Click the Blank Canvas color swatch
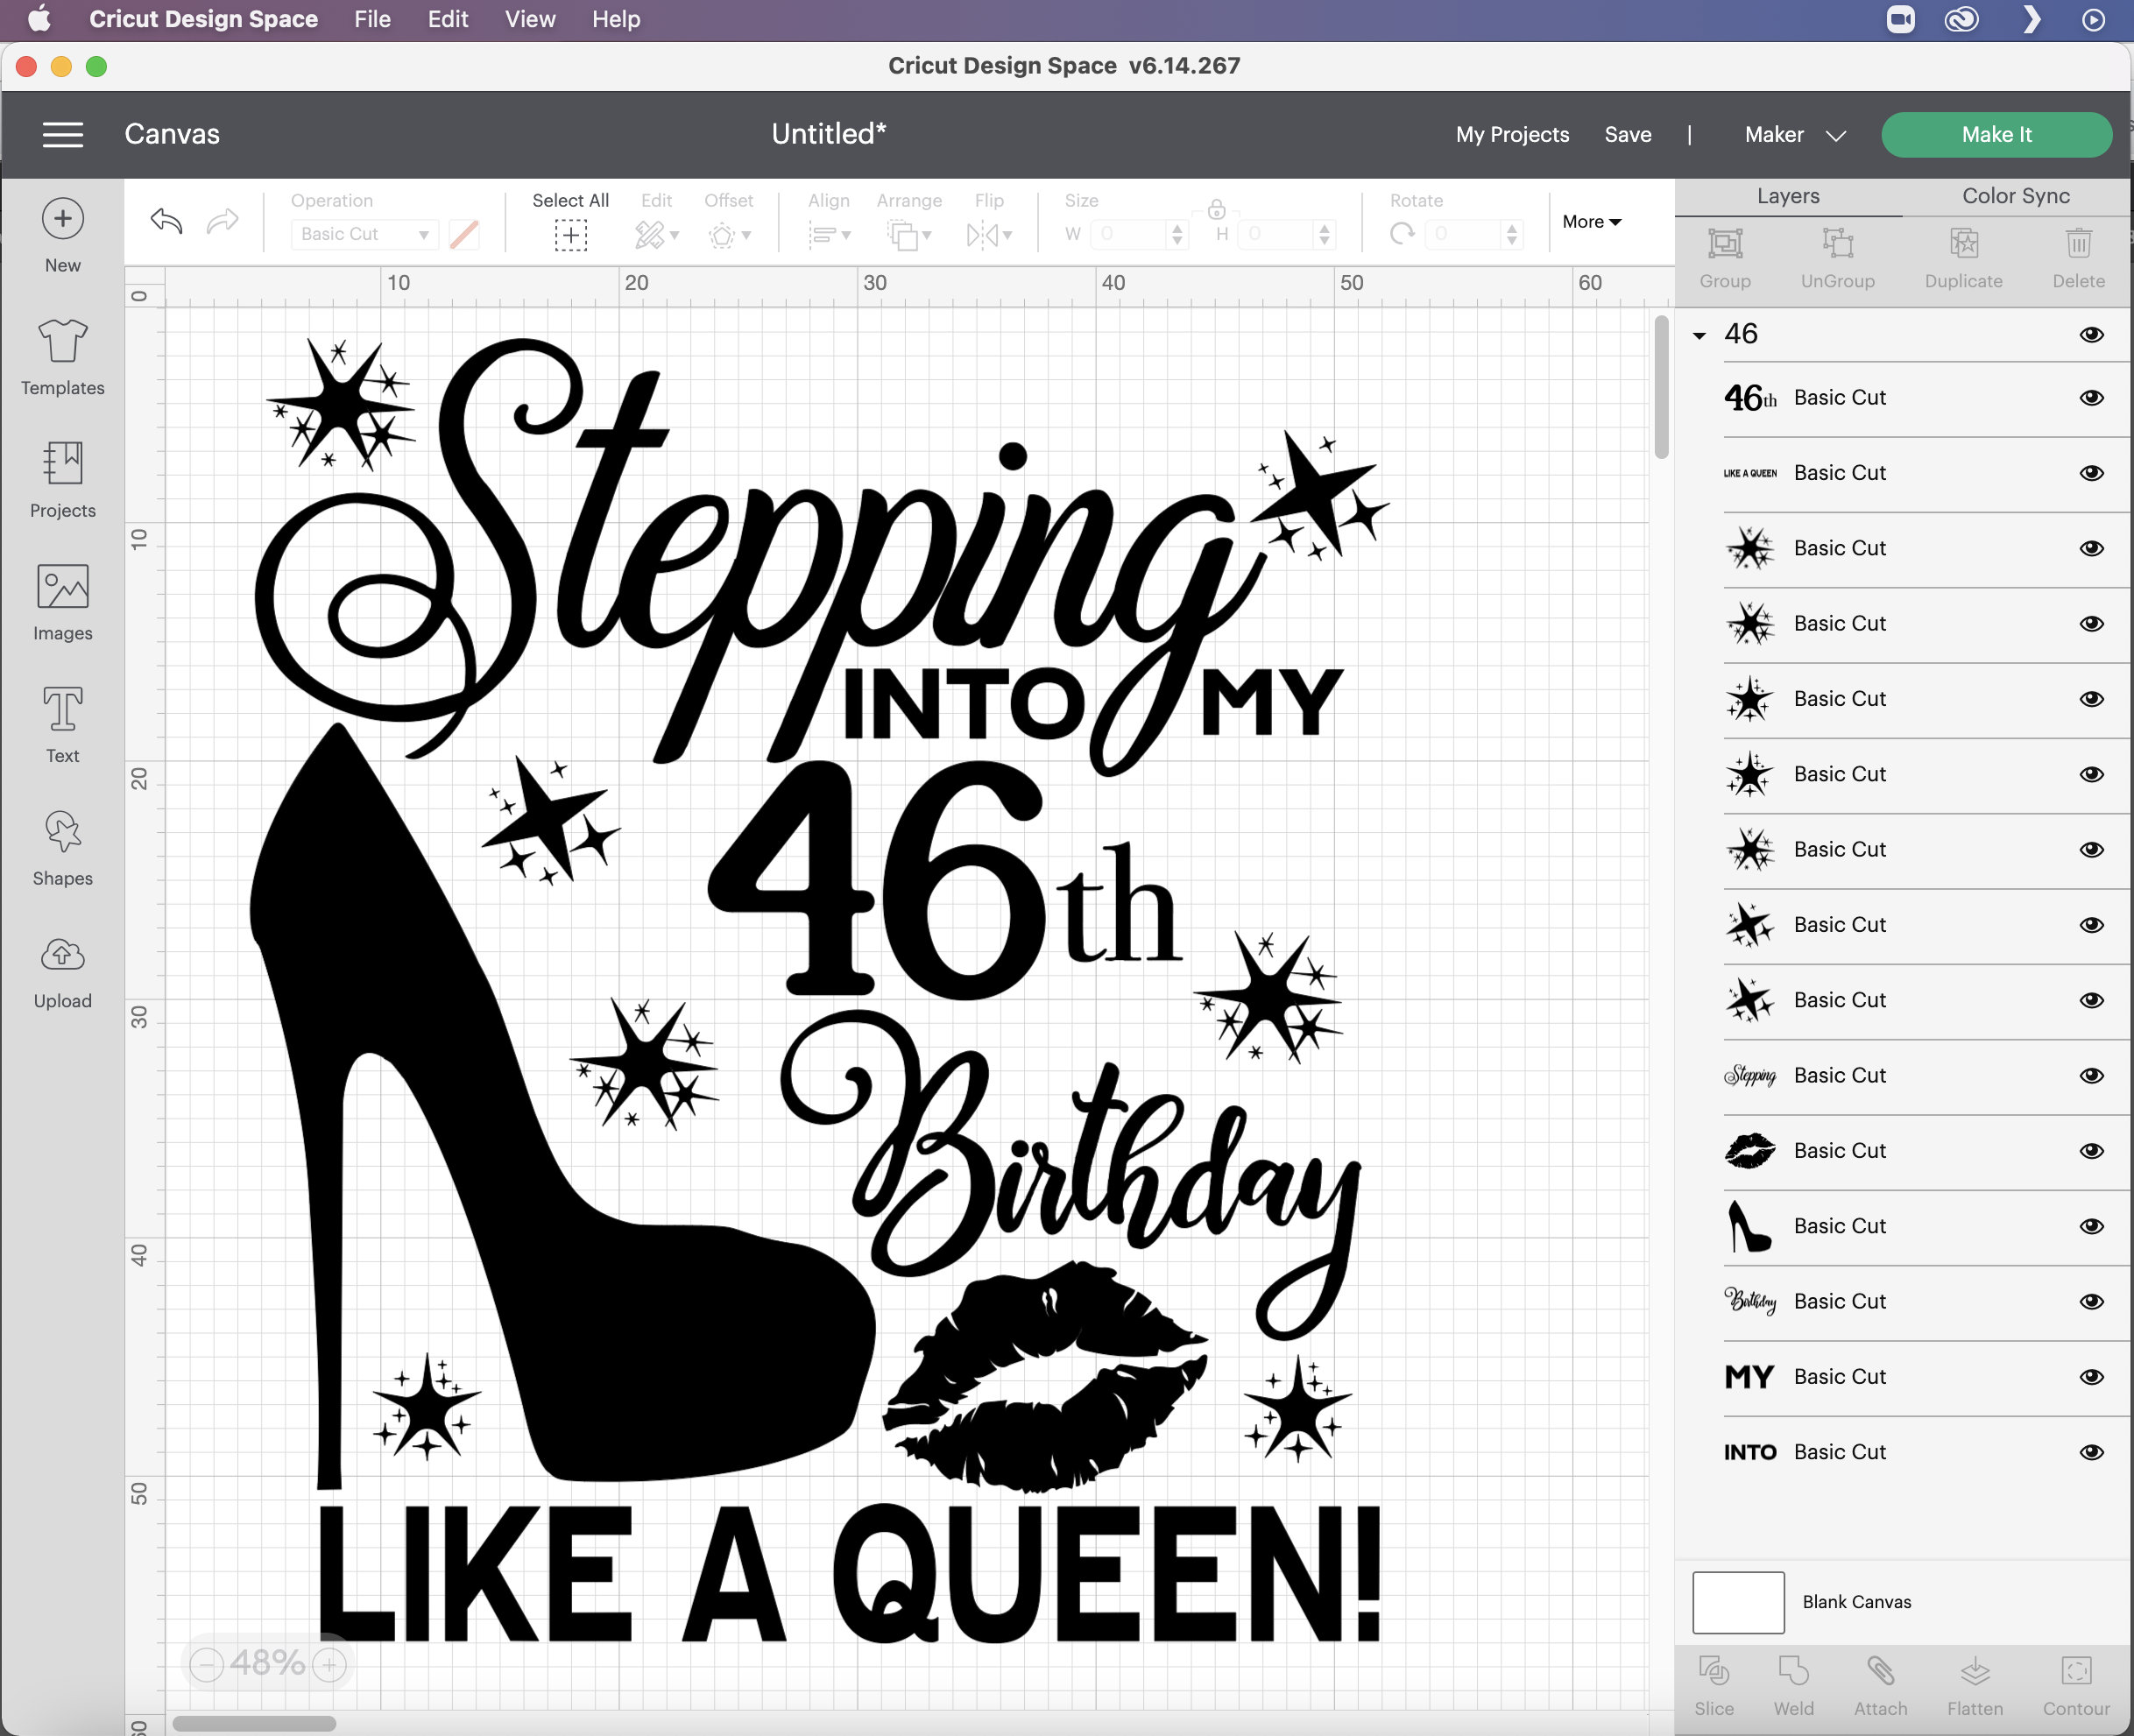The height and width of the screenshot is (1736, 2134). pyautogui.click(x=1738, y=1601)
